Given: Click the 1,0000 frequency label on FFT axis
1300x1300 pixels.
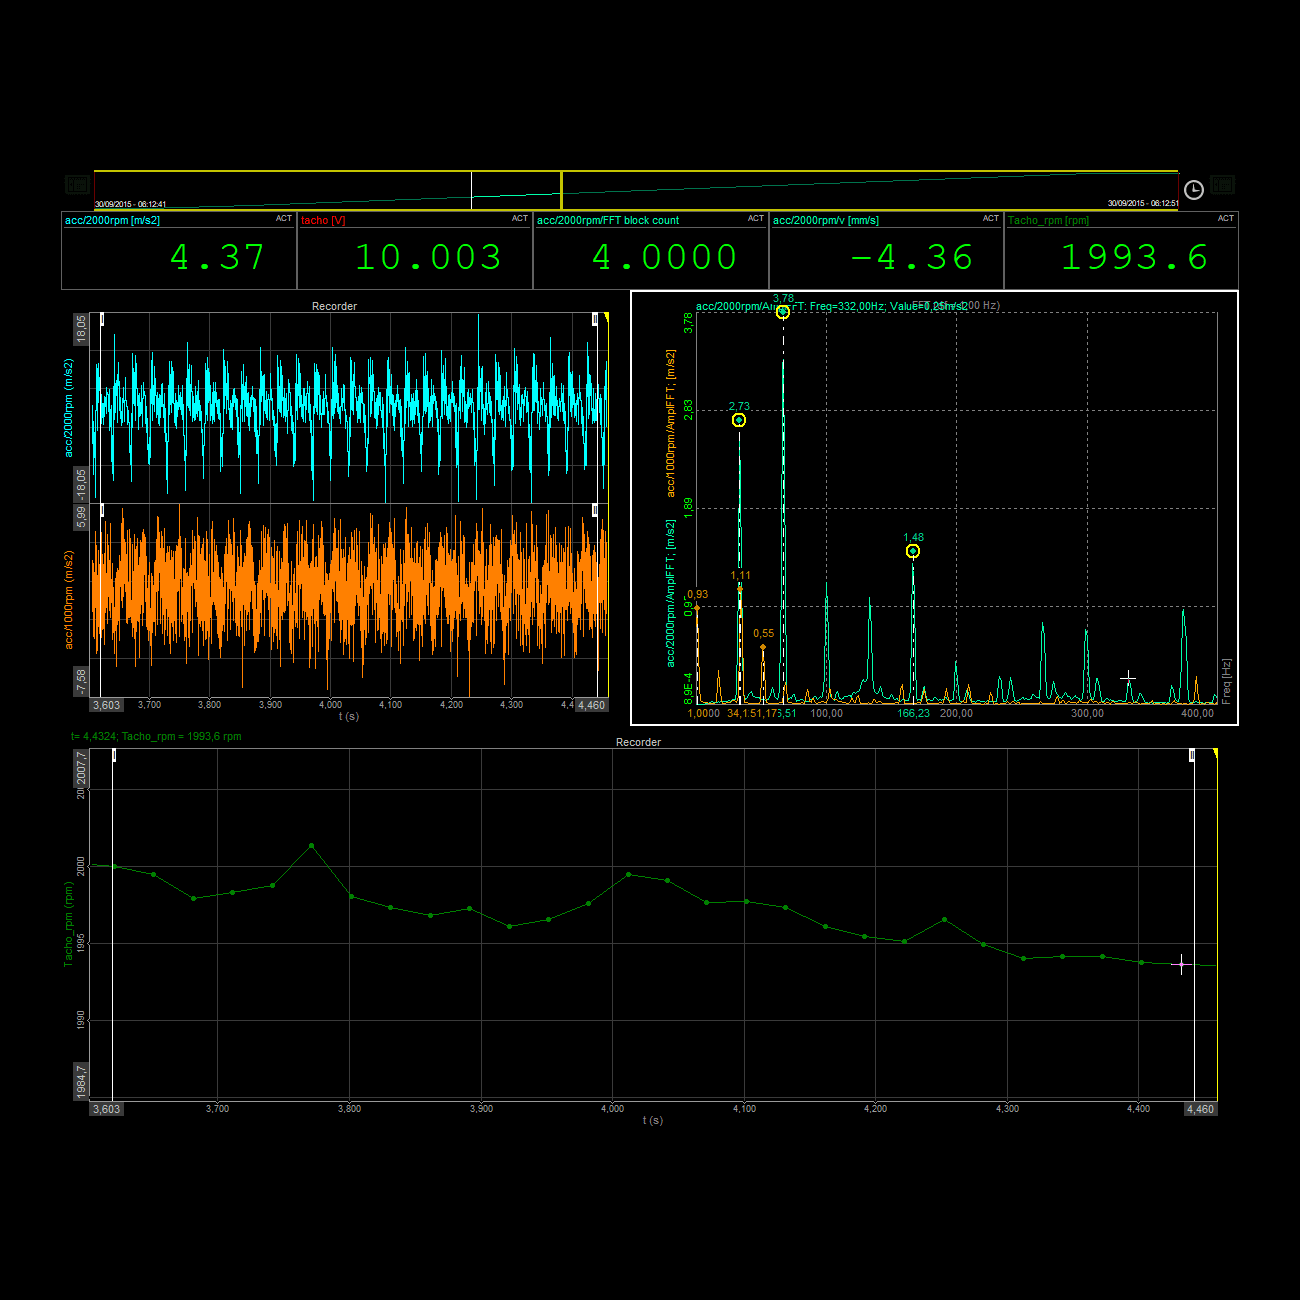Looking at the screenshot, I should pos(704,713).
